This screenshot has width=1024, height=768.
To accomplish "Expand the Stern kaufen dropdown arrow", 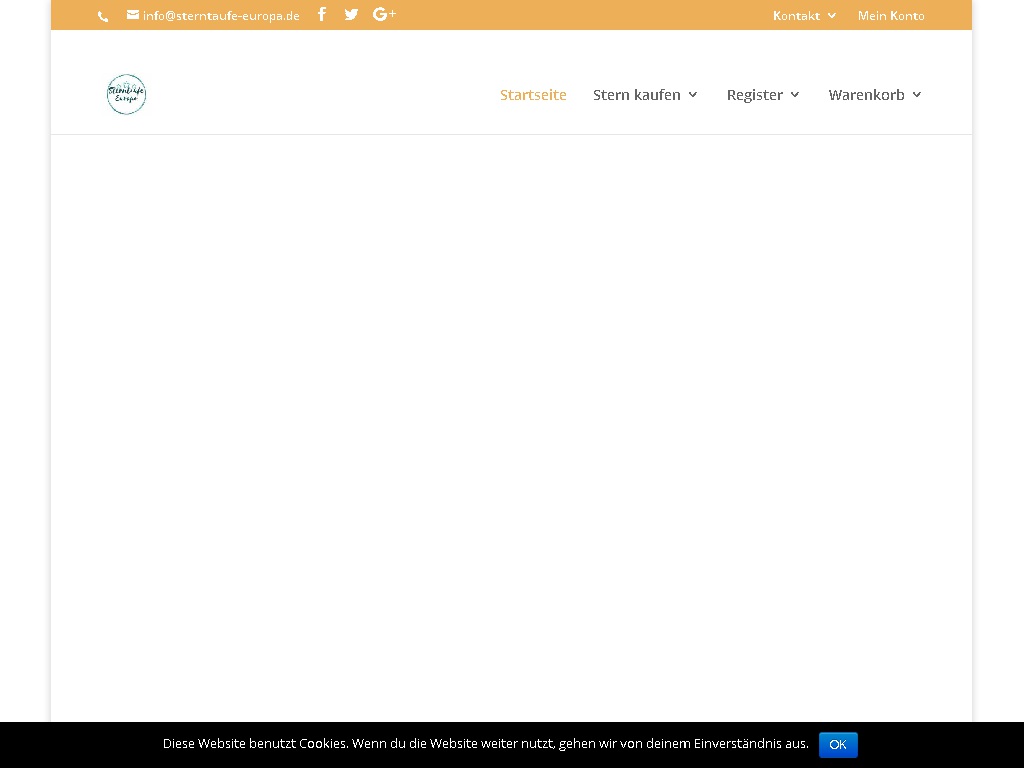I will (693, 94).
